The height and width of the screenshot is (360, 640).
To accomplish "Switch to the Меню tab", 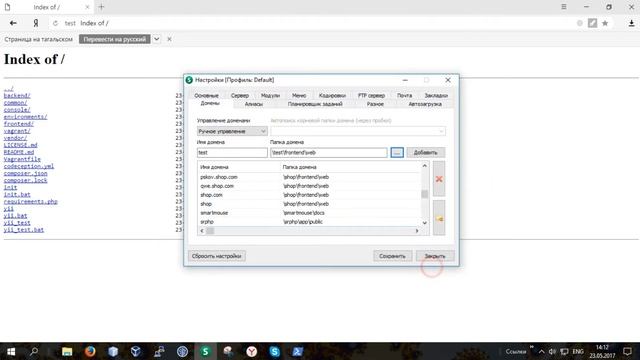I will pos(299,96).
